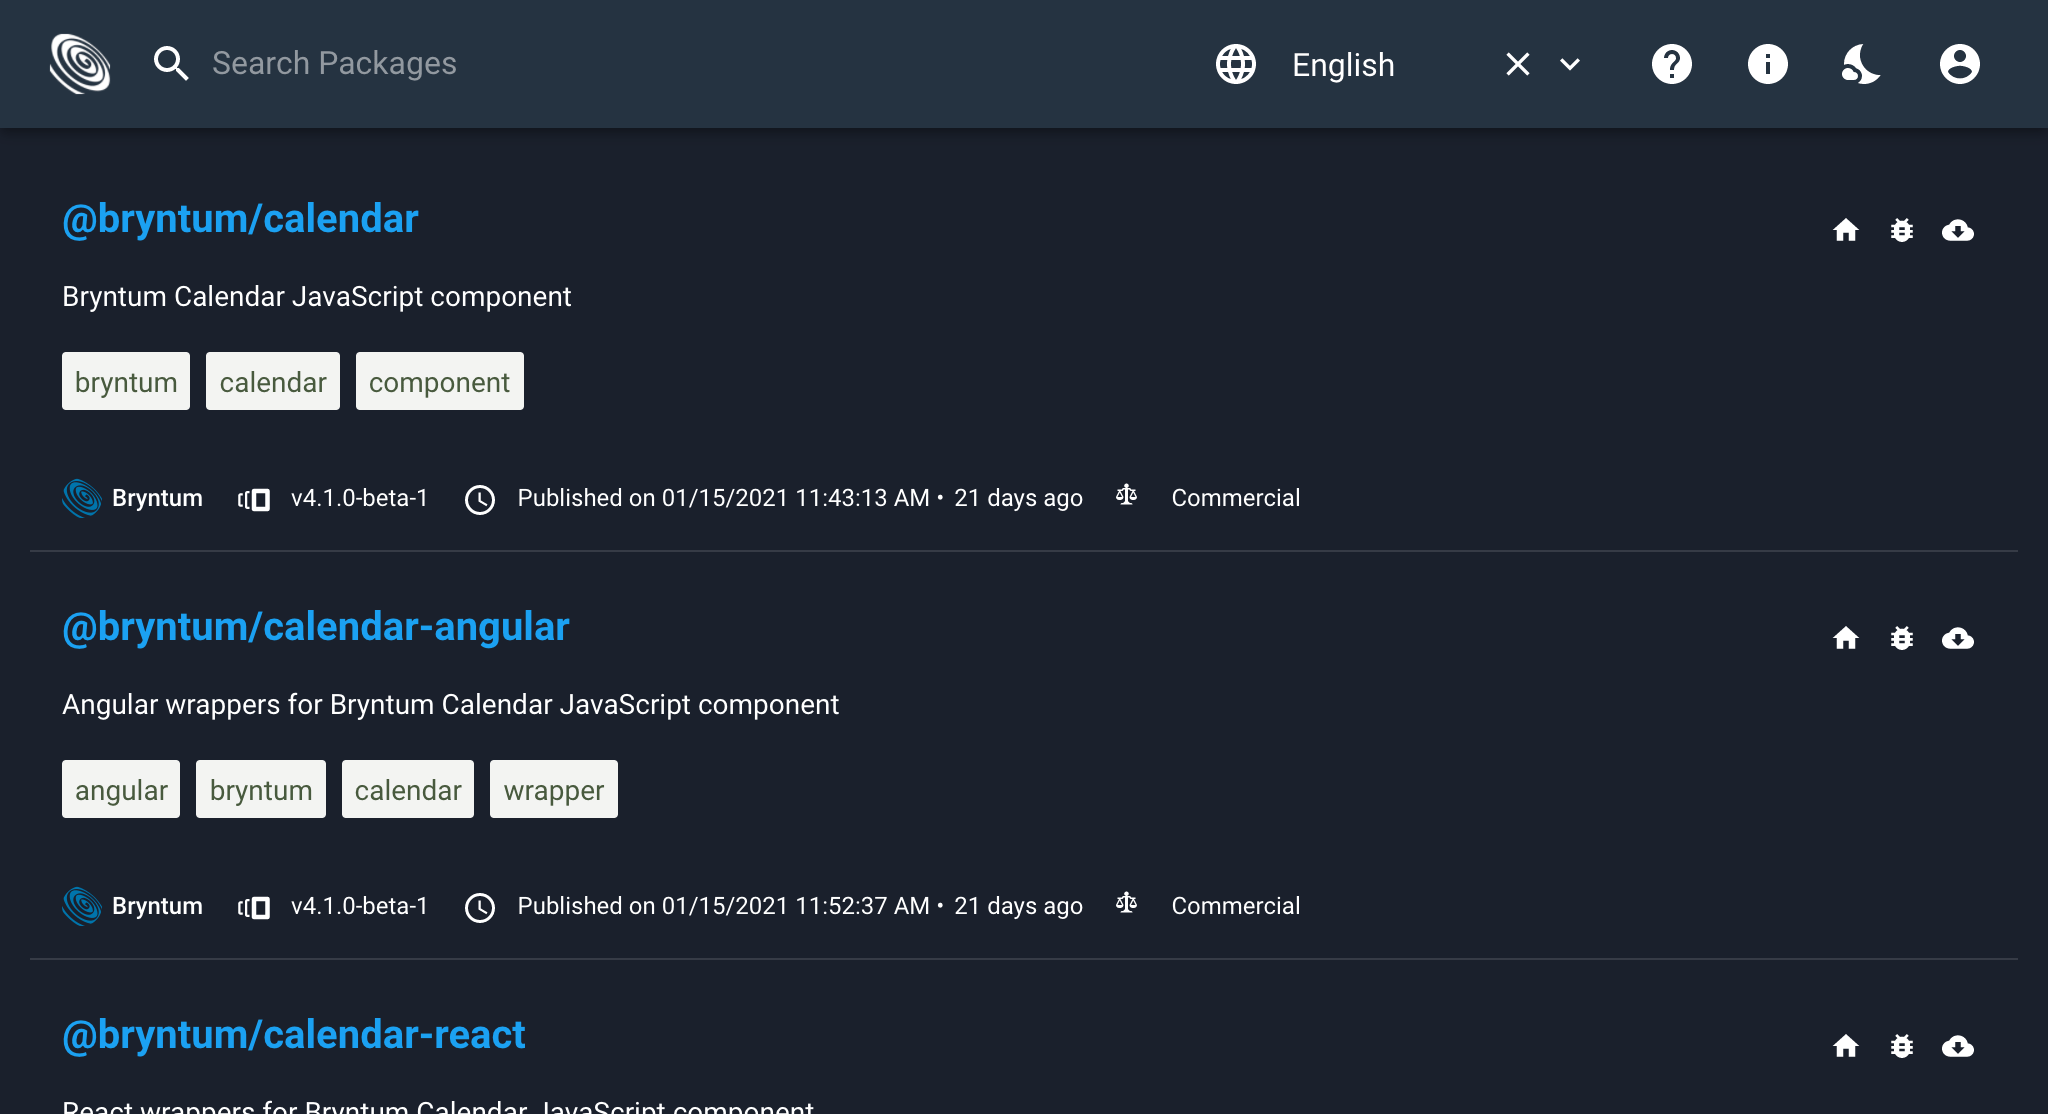Click 'Published on 01/15/2021 11:52:37 AM' text
The image size is (2048, 1114).
point(723,906)
